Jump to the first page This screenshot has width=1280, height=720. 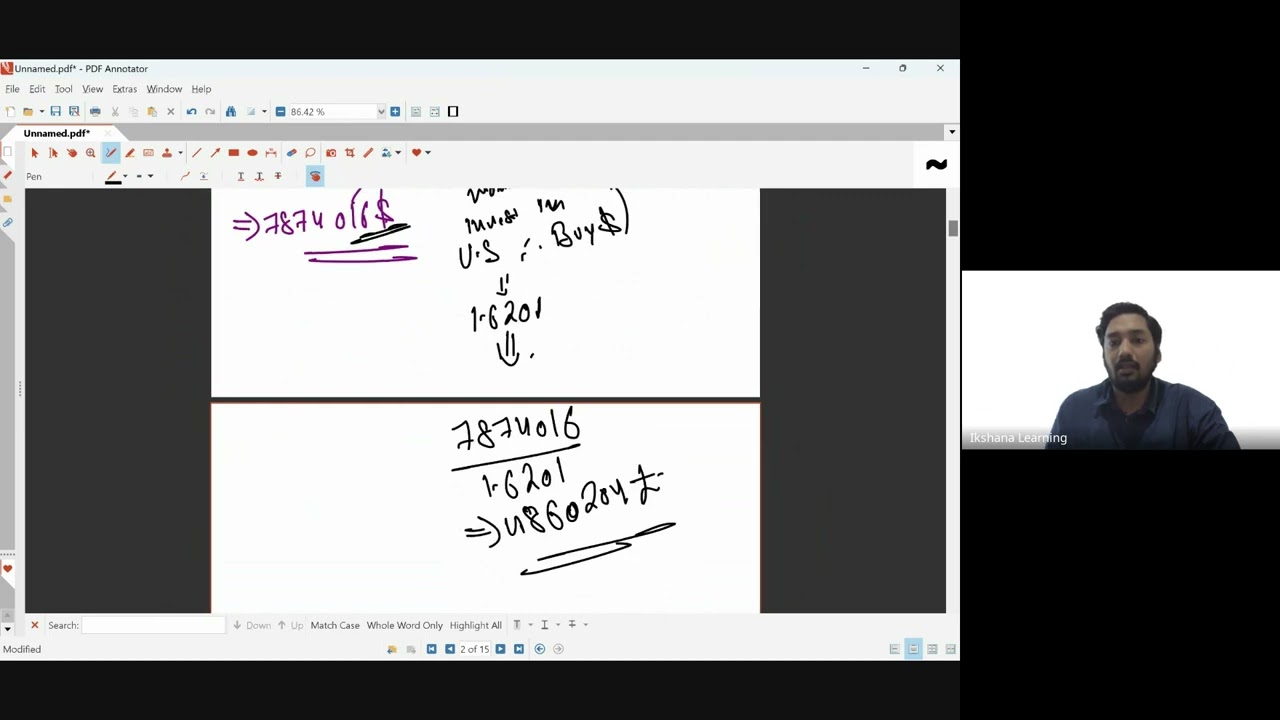(x=431, y=649)
